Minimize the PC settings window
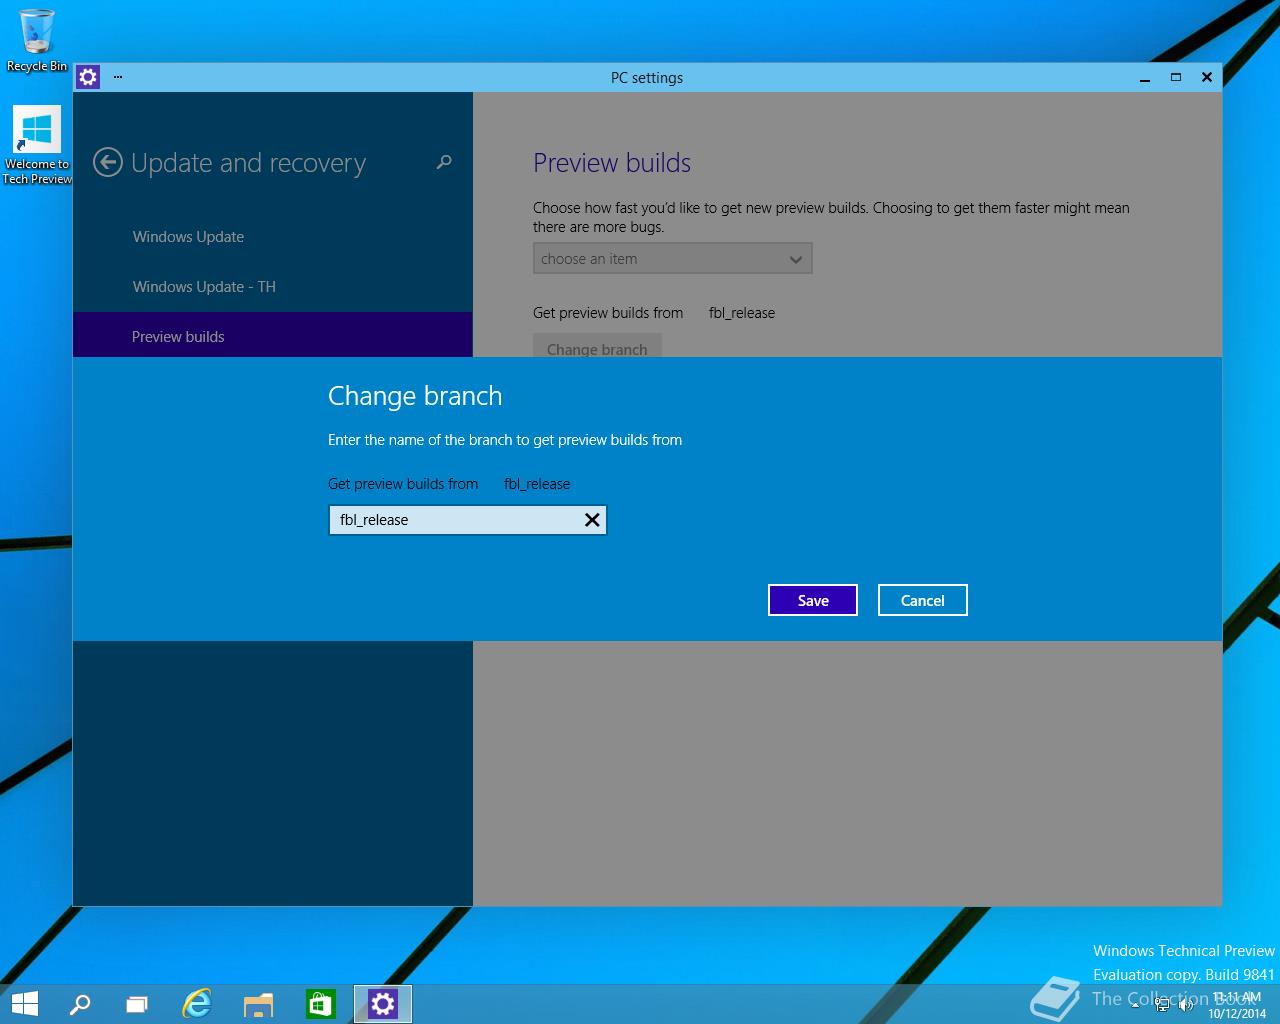Image resolution: width=1280 pixels, height=1024 pixels. pos(1145,77)
